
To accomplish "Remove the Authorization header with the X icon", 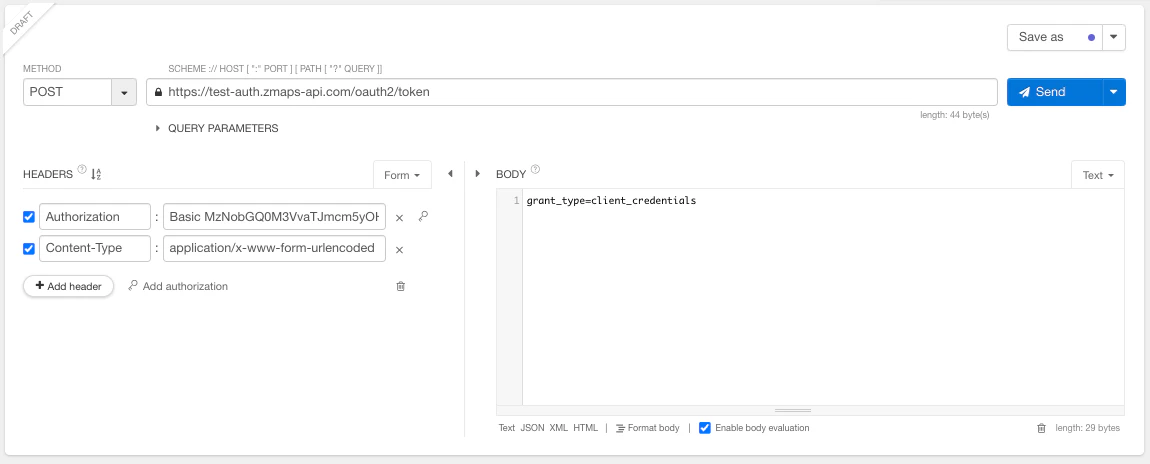I will pyautogui.click(x=400, y=218).
